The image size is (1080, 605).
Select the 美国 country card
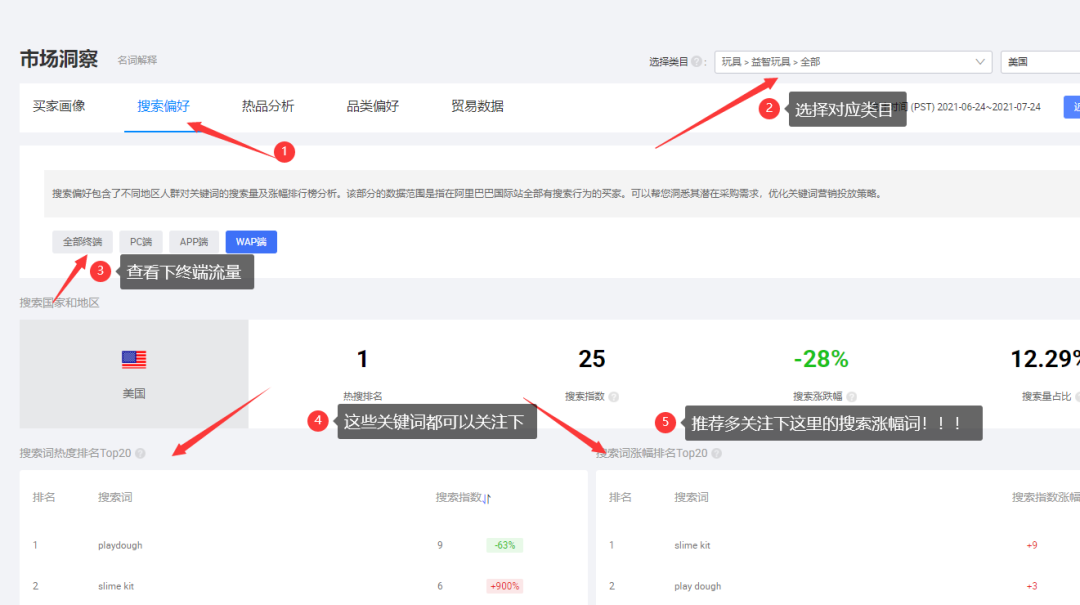(x=134, y=373)
